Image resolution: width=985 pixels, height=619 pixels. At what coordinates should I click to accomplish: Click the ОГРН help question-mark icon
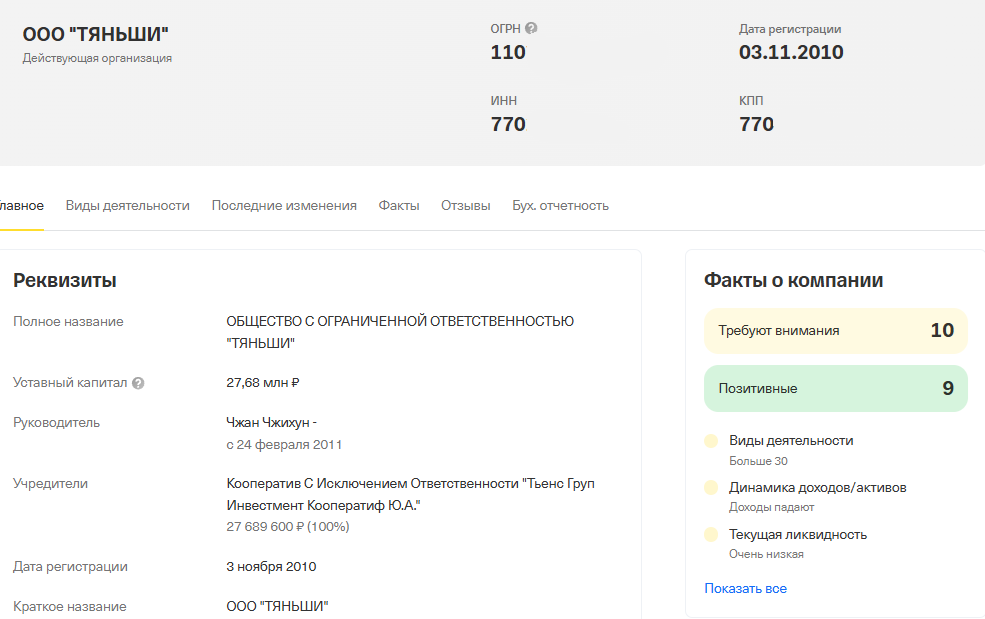(x=531, y=28)
